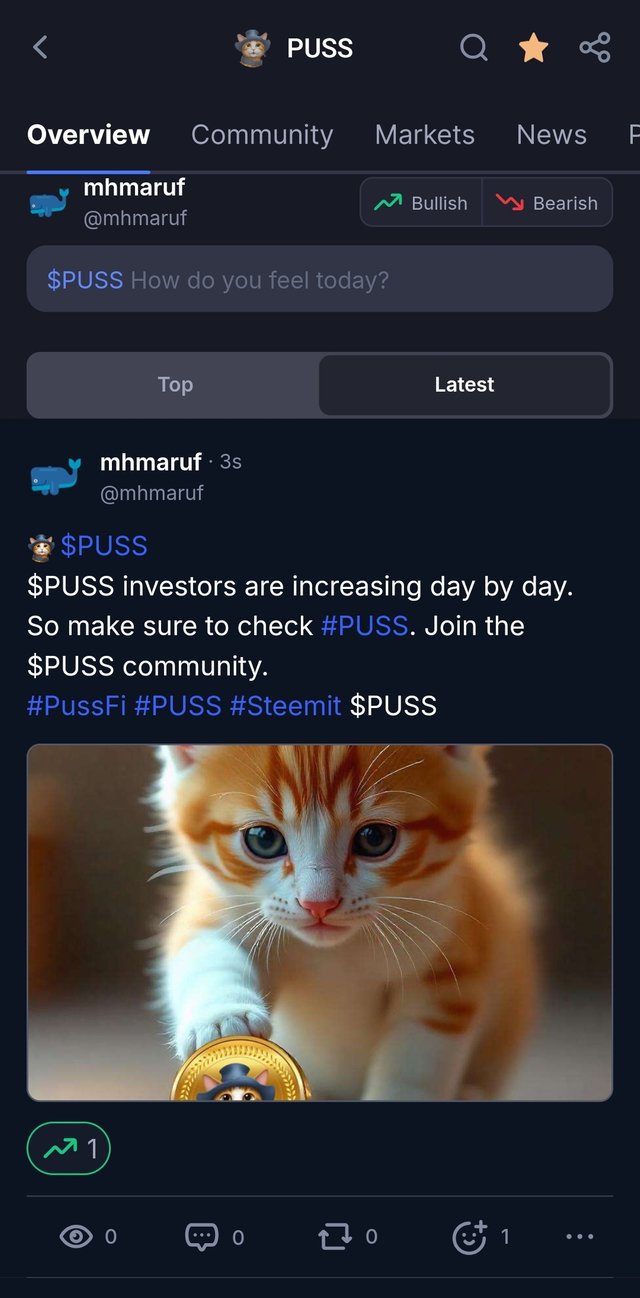Select the Bearish sentiment button
640x1298 pixels.
548,203
